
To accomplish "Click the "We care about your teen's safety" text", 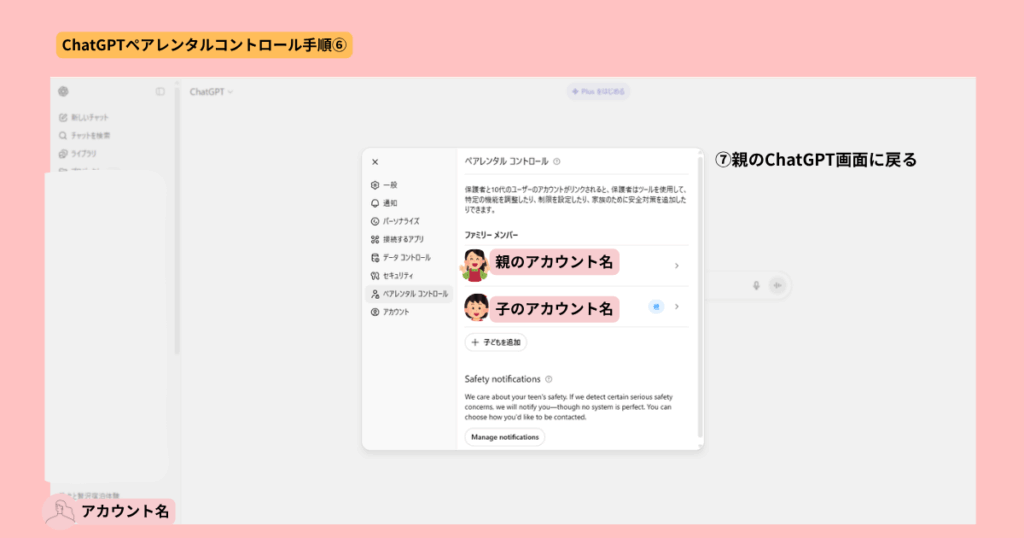I will click(569, 407).
